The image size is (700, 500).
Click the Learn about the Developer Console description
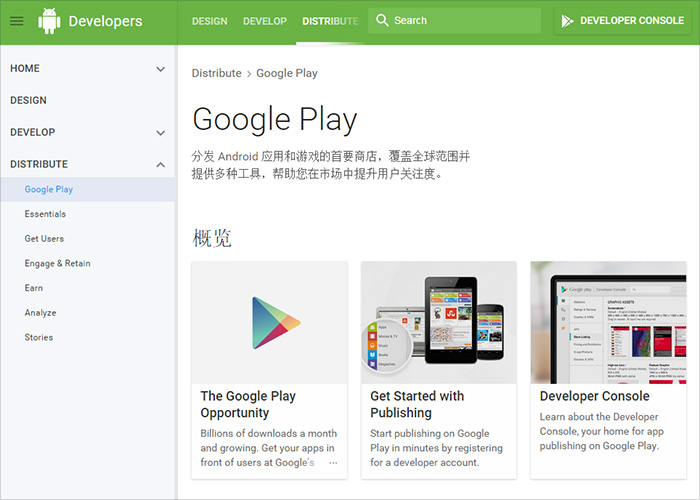[602, 431]
